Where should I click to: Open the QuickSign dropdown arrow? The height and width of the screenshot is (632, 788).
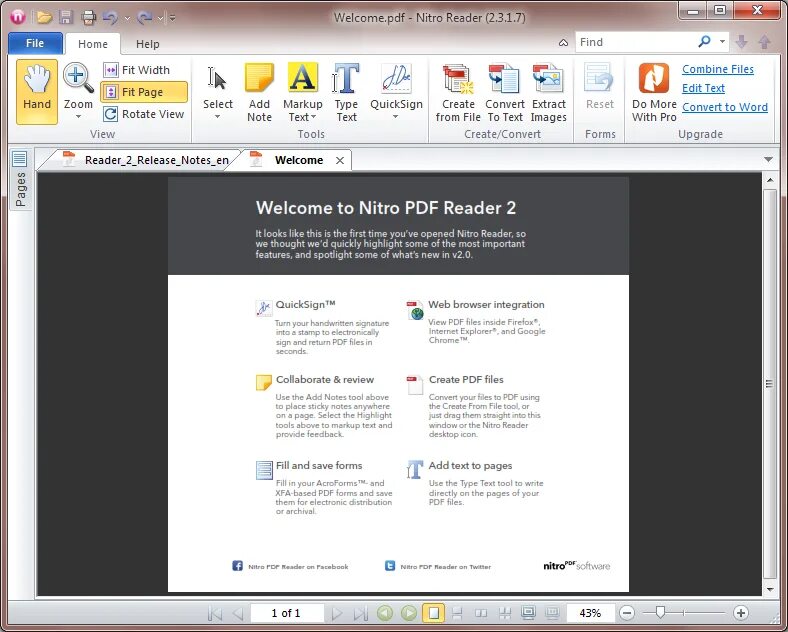click(396, 117)
